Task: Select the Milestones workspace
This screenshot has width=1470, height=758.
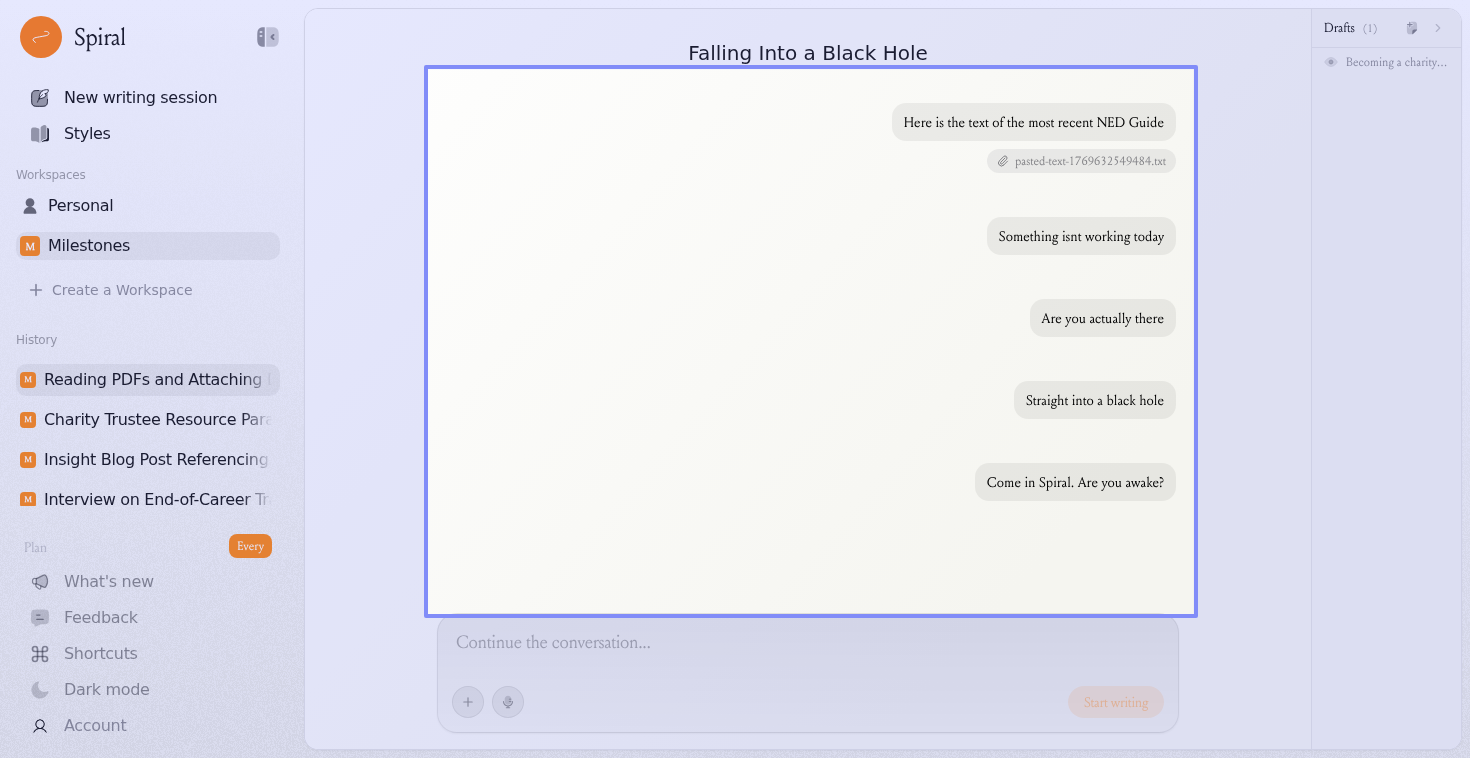Action: [89, 245]
